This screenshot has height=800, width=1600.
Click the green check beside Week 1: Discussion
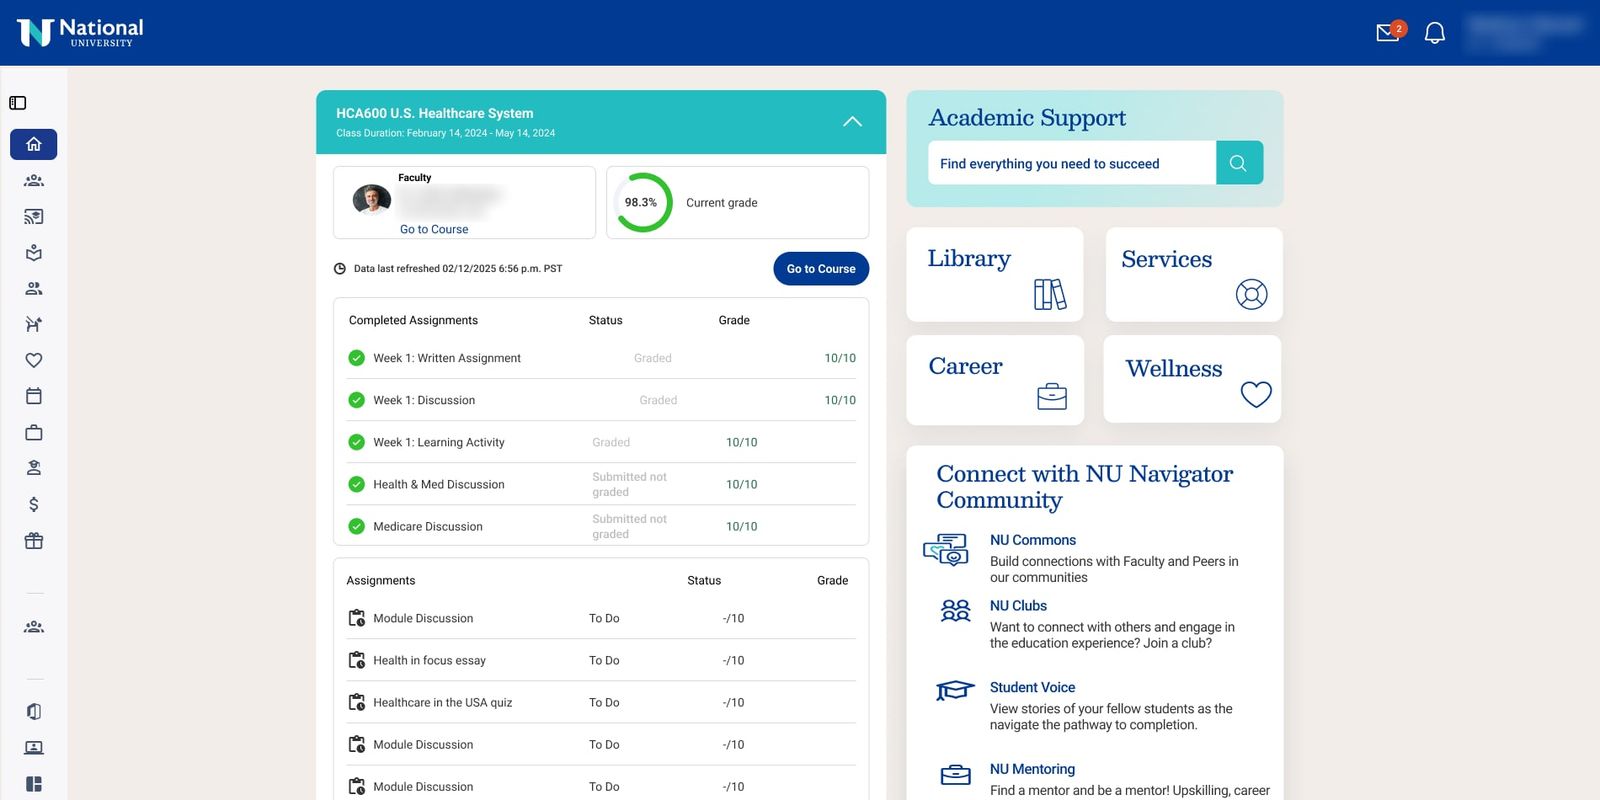[x=356, y=400]
